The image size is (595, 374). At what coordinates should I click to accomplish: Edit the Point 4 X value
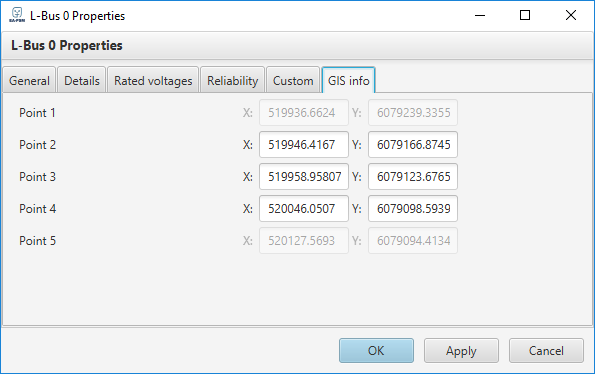pyautogui.click(x=304, y=209)
